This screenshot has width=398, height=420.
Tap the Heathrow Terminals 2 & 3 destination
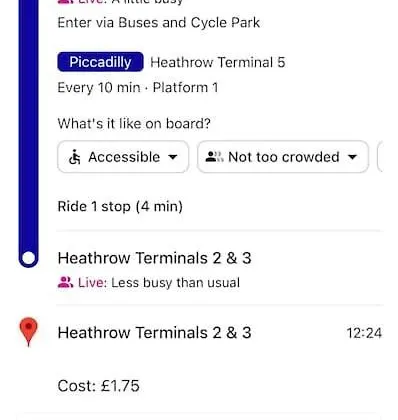(x=154, y=333)
